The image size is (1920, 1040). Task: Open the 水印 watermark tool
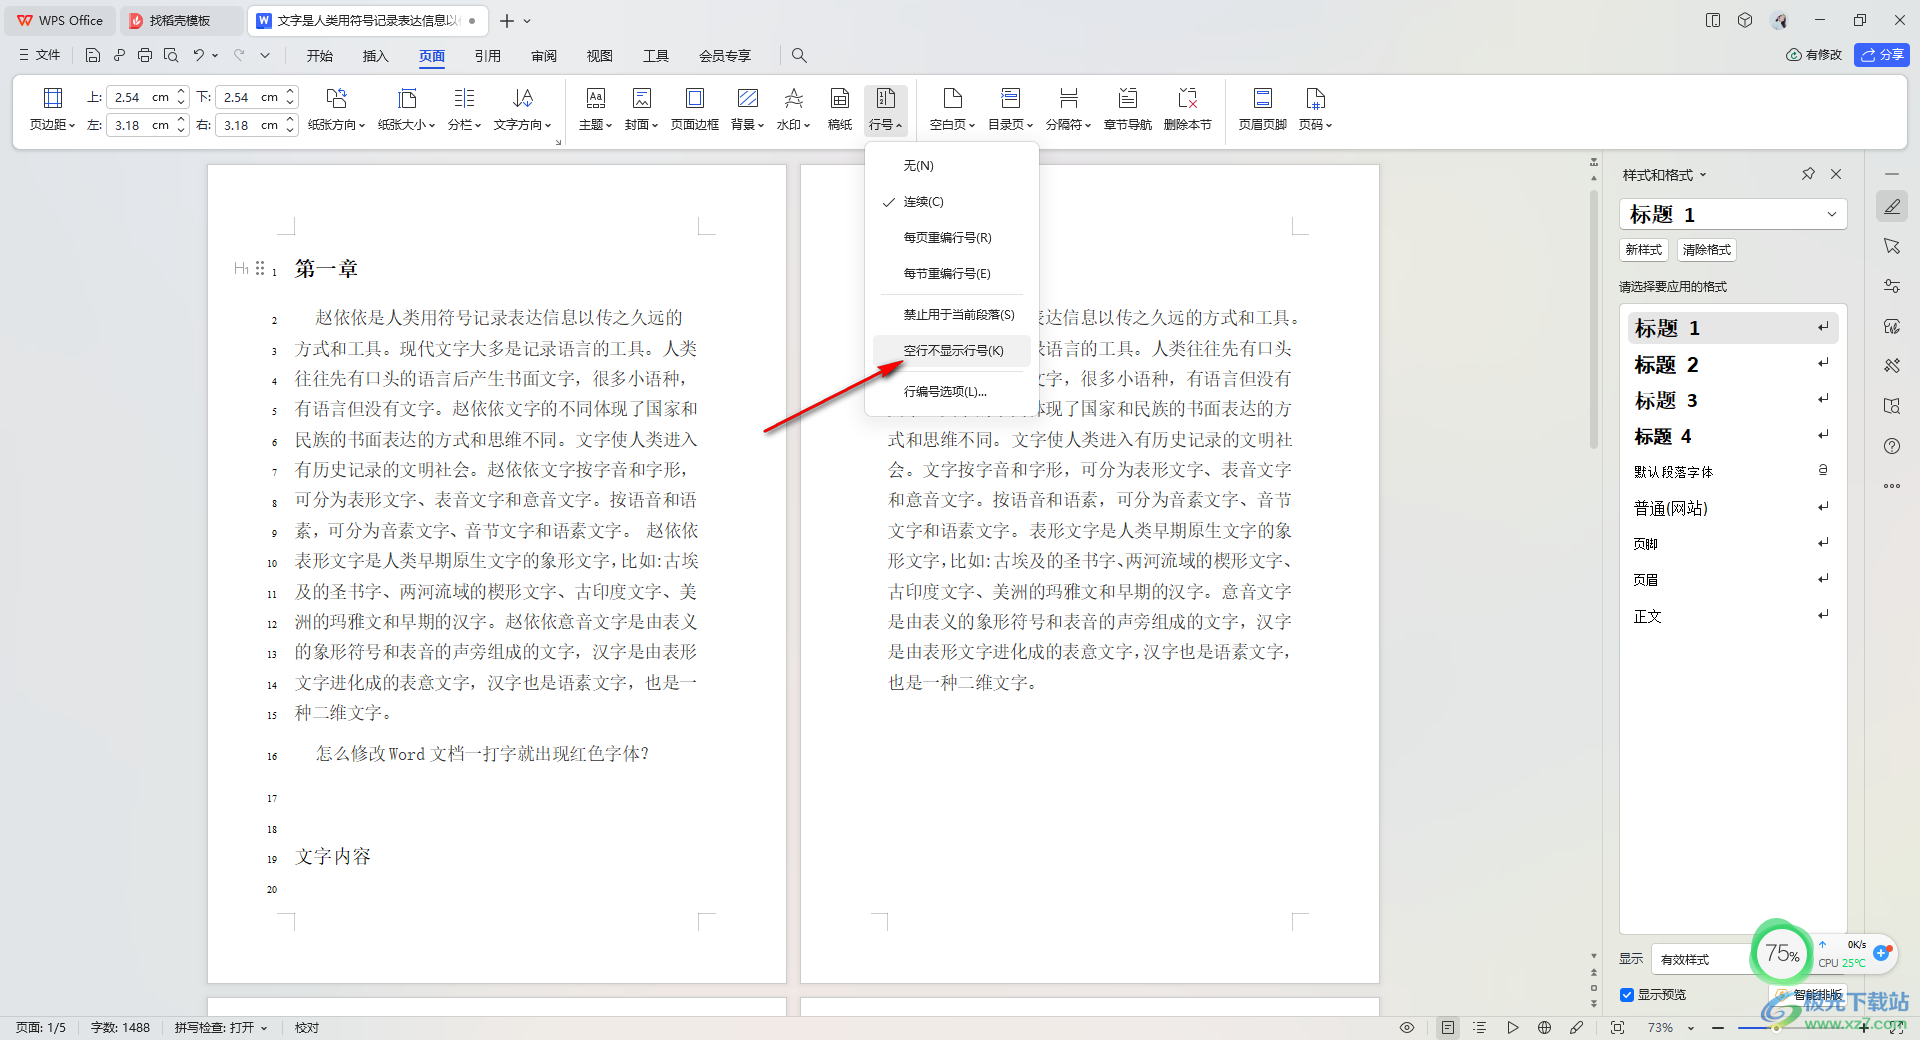[x=793, y=109]
